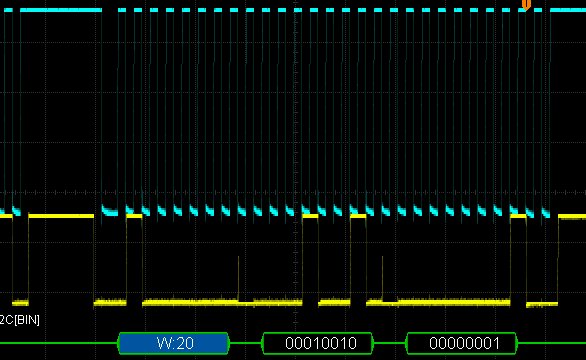The image size is (586, 360).
Task: Click the second narrow yellow glitch spike
Action: click(x=382, y=279)
